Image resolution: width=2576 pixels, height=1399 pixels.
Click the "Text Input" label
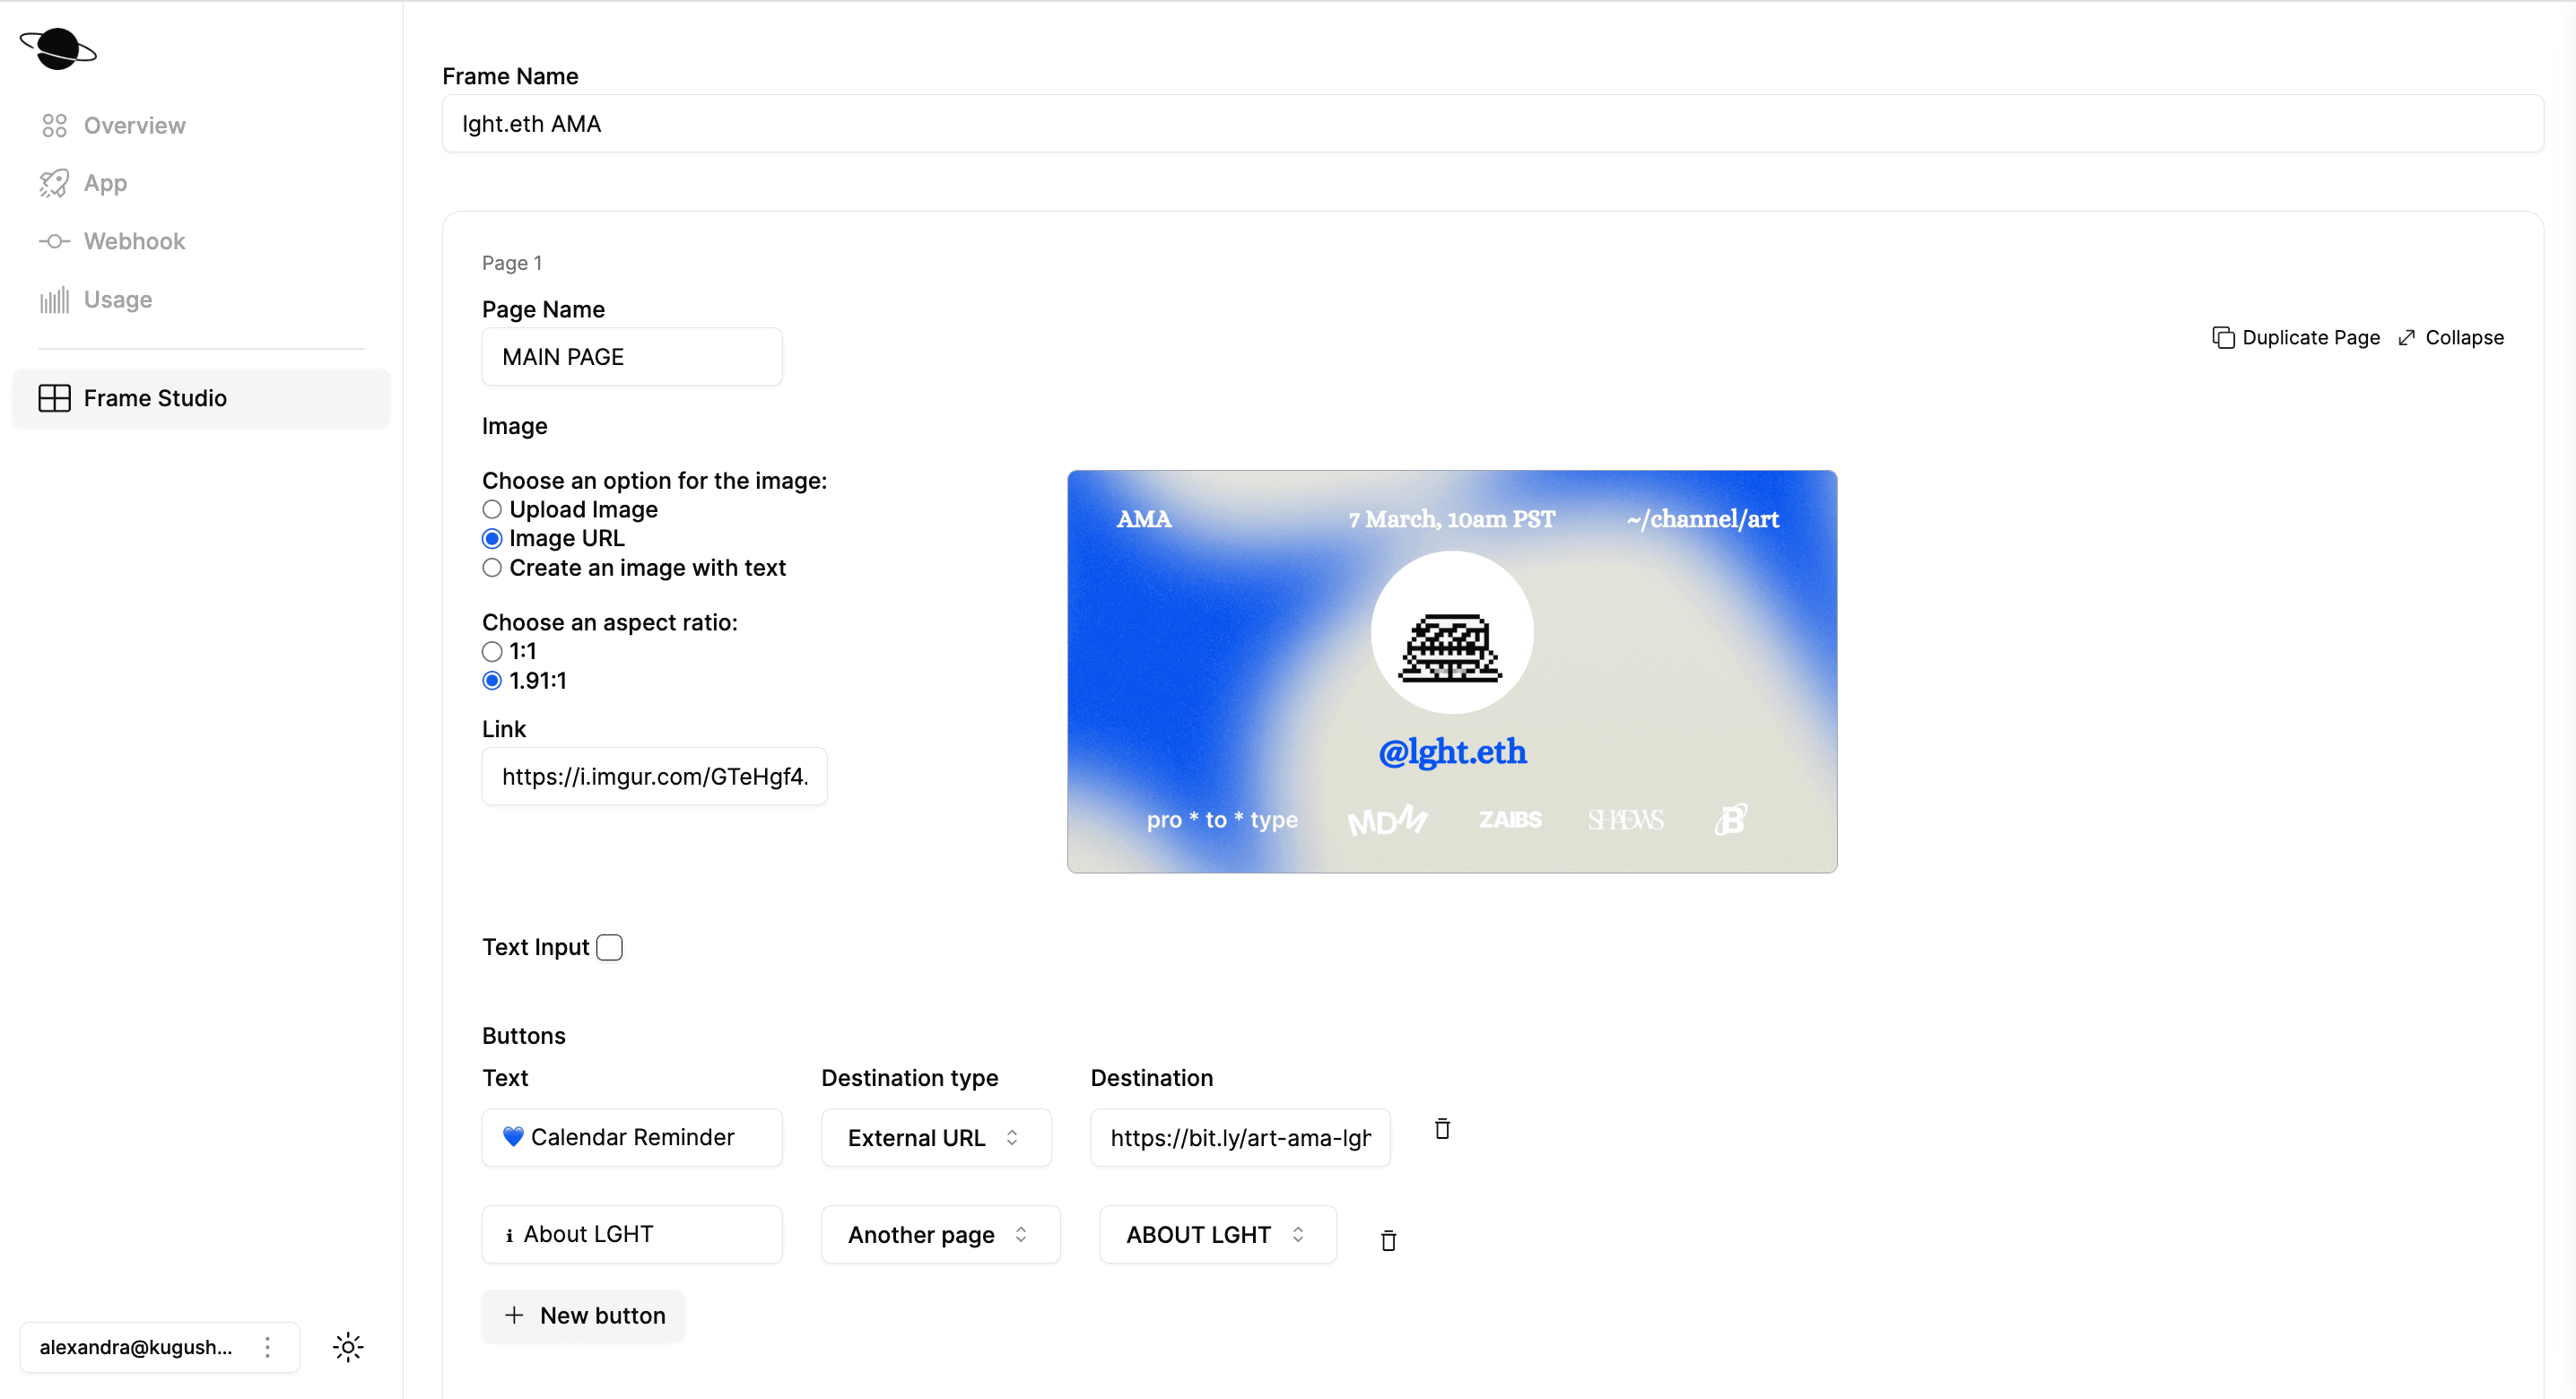point(536,947)
